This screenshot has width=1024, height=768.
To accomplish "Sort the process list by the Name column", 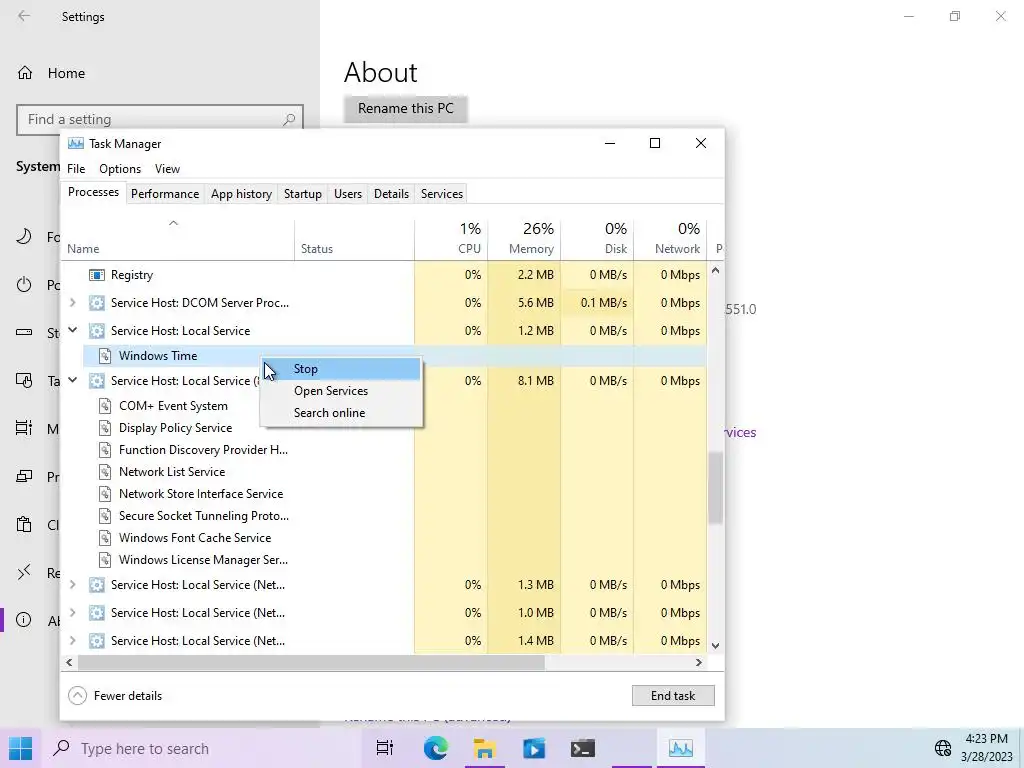I will (x=178, y=238).
